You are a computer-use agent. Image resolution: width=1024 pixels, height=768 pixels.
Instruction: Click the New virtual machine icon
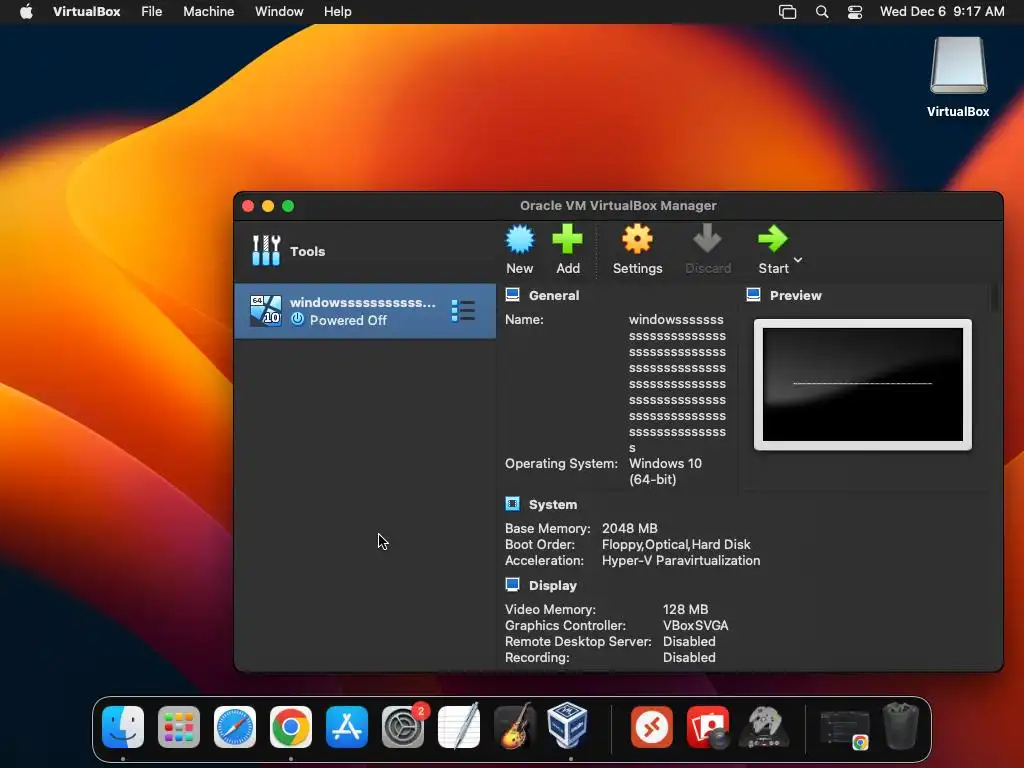pyautogui.click(x=520, y=240)
